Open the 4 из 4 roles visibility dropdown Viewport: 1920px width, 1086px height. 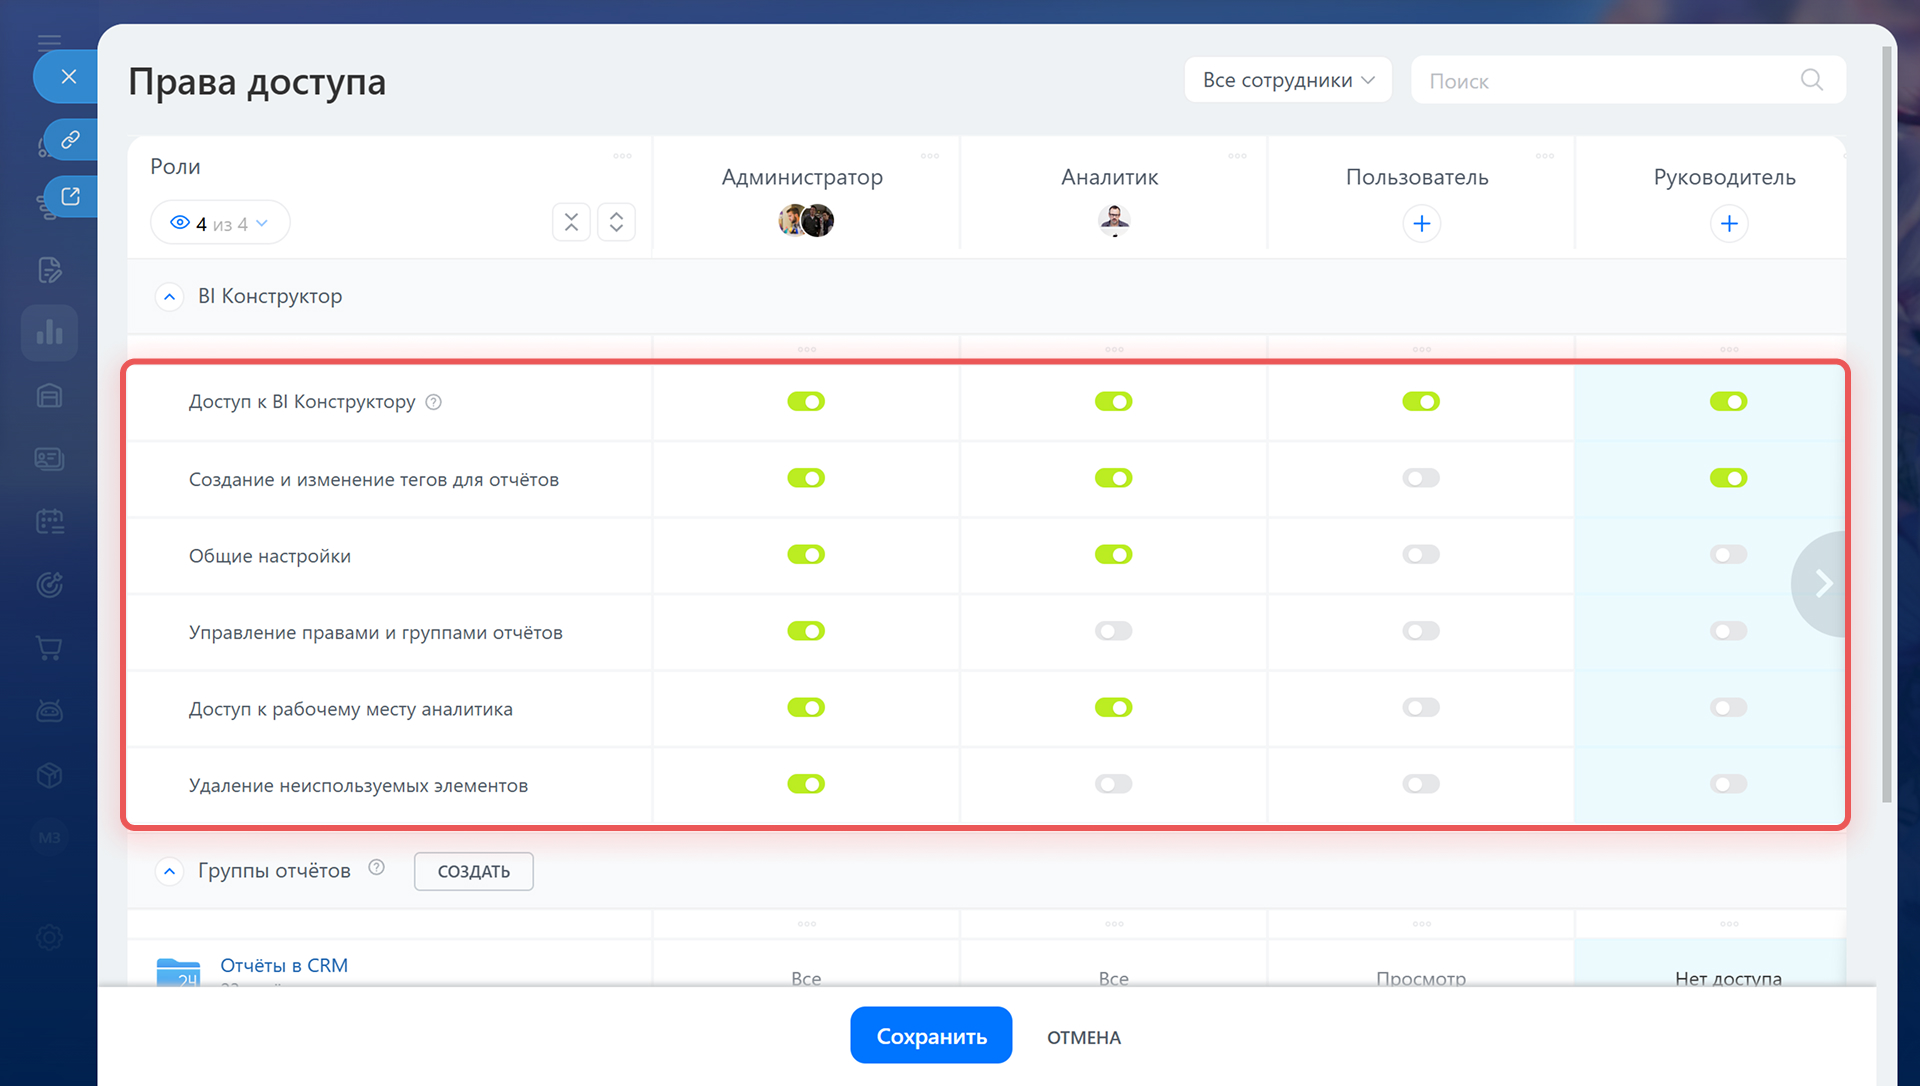click(x=220, y=223)
